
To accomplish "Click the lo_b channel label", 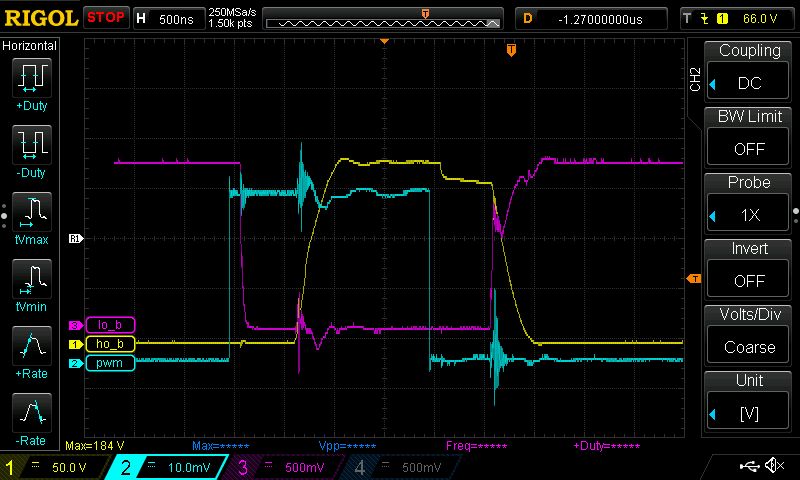I will pos(110,325).
